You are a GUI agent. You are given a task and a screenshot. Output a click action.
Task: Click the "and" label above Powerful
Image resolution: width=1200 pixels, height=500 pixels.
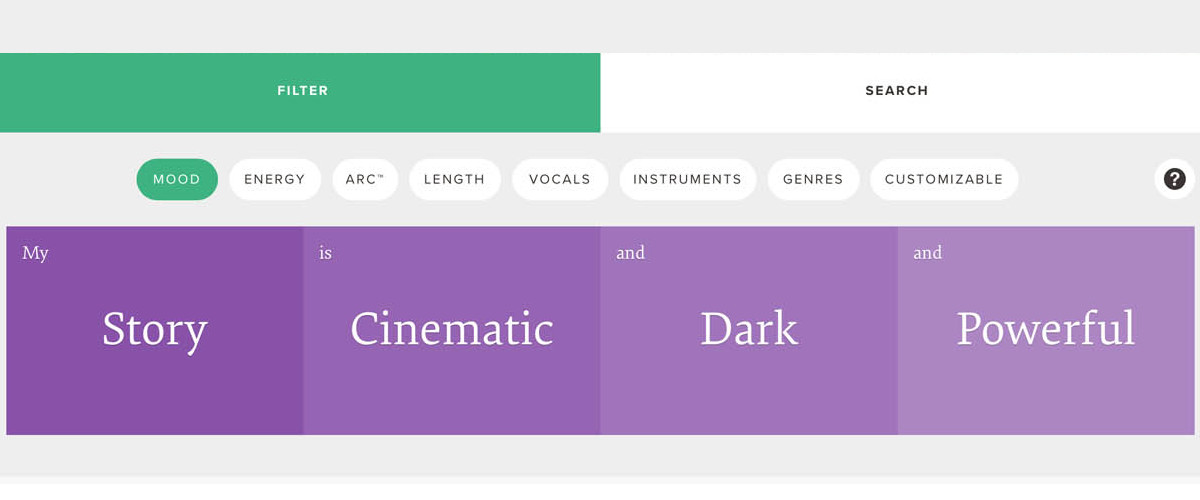click(x=927, y=253)
